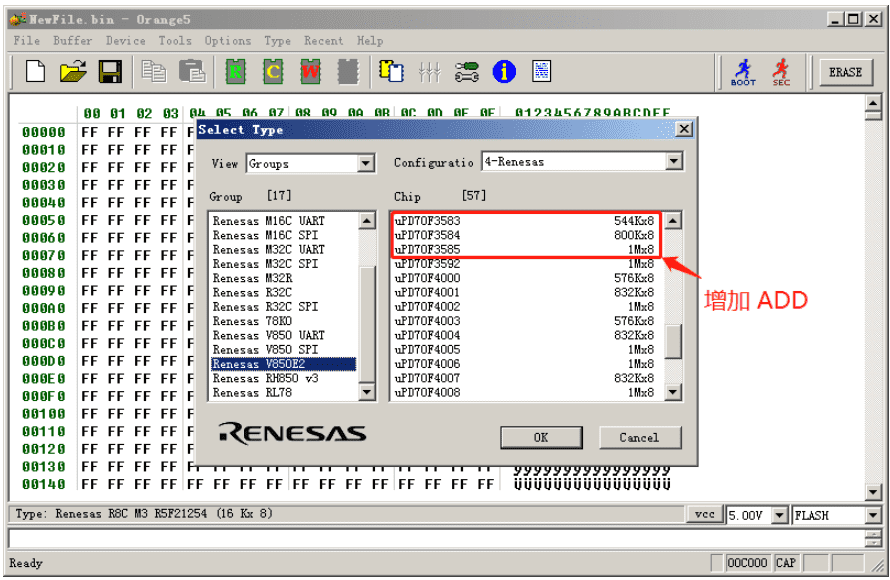
Task: Click the Paste toolbar icon
Action: click(192, 72)
